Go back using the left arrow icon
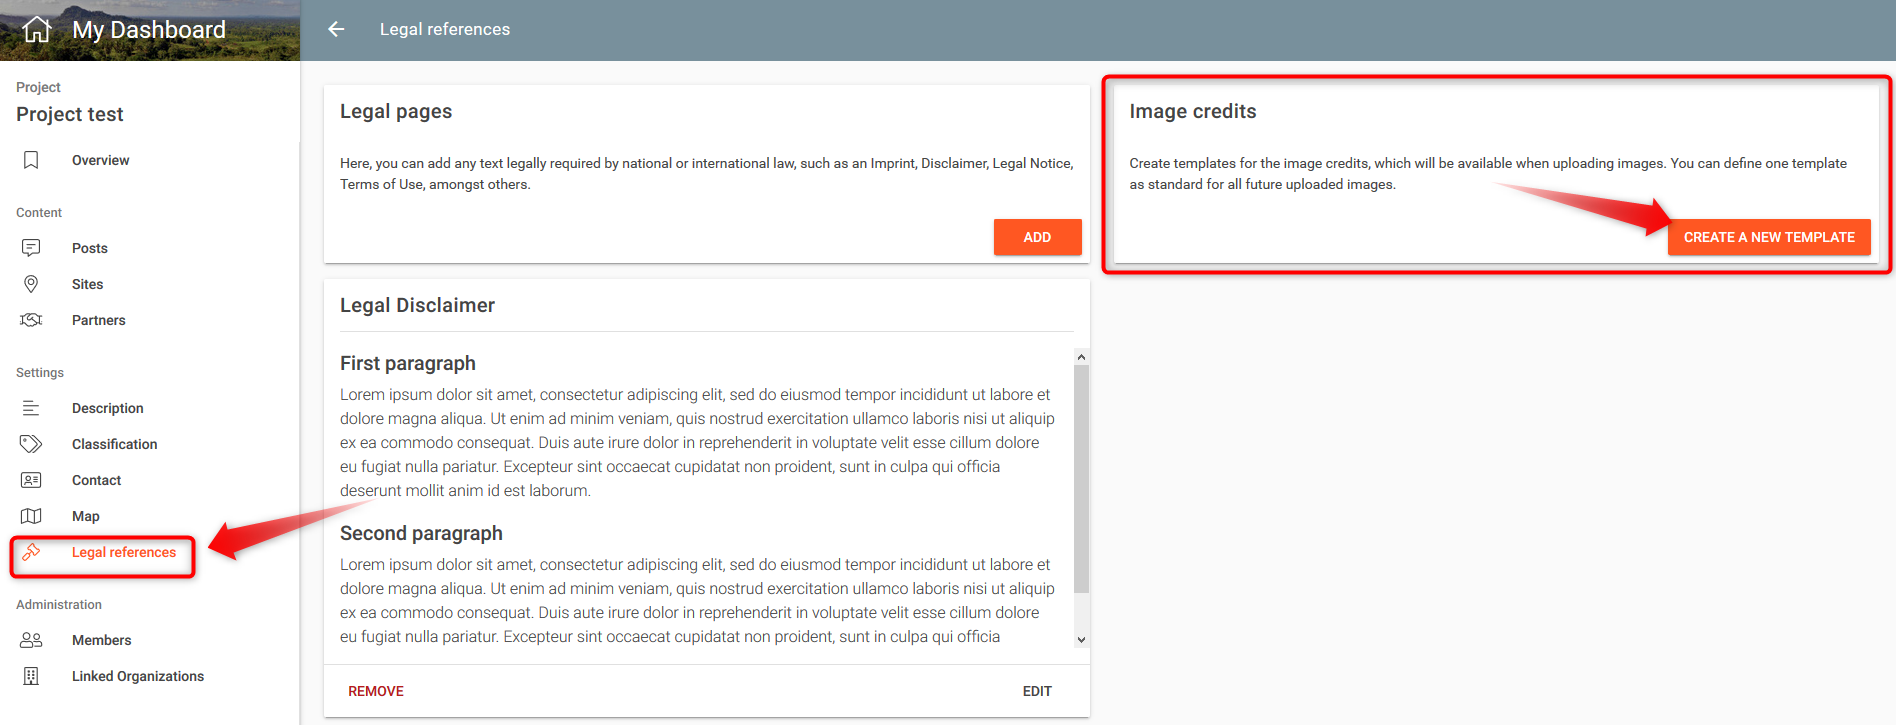Image resolution: width=1896 pixels, height=725 pixels. (336, 29)
